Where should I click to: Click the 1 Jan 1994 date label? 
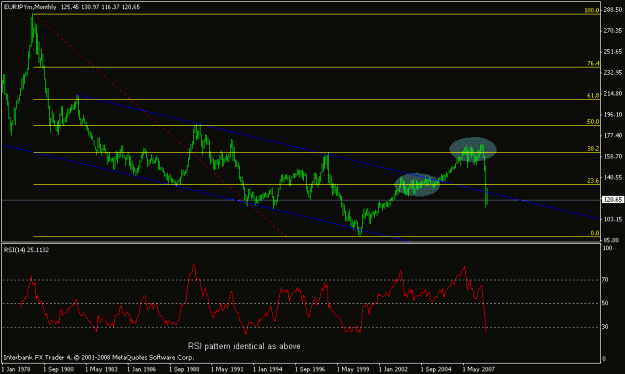(267, 369)
